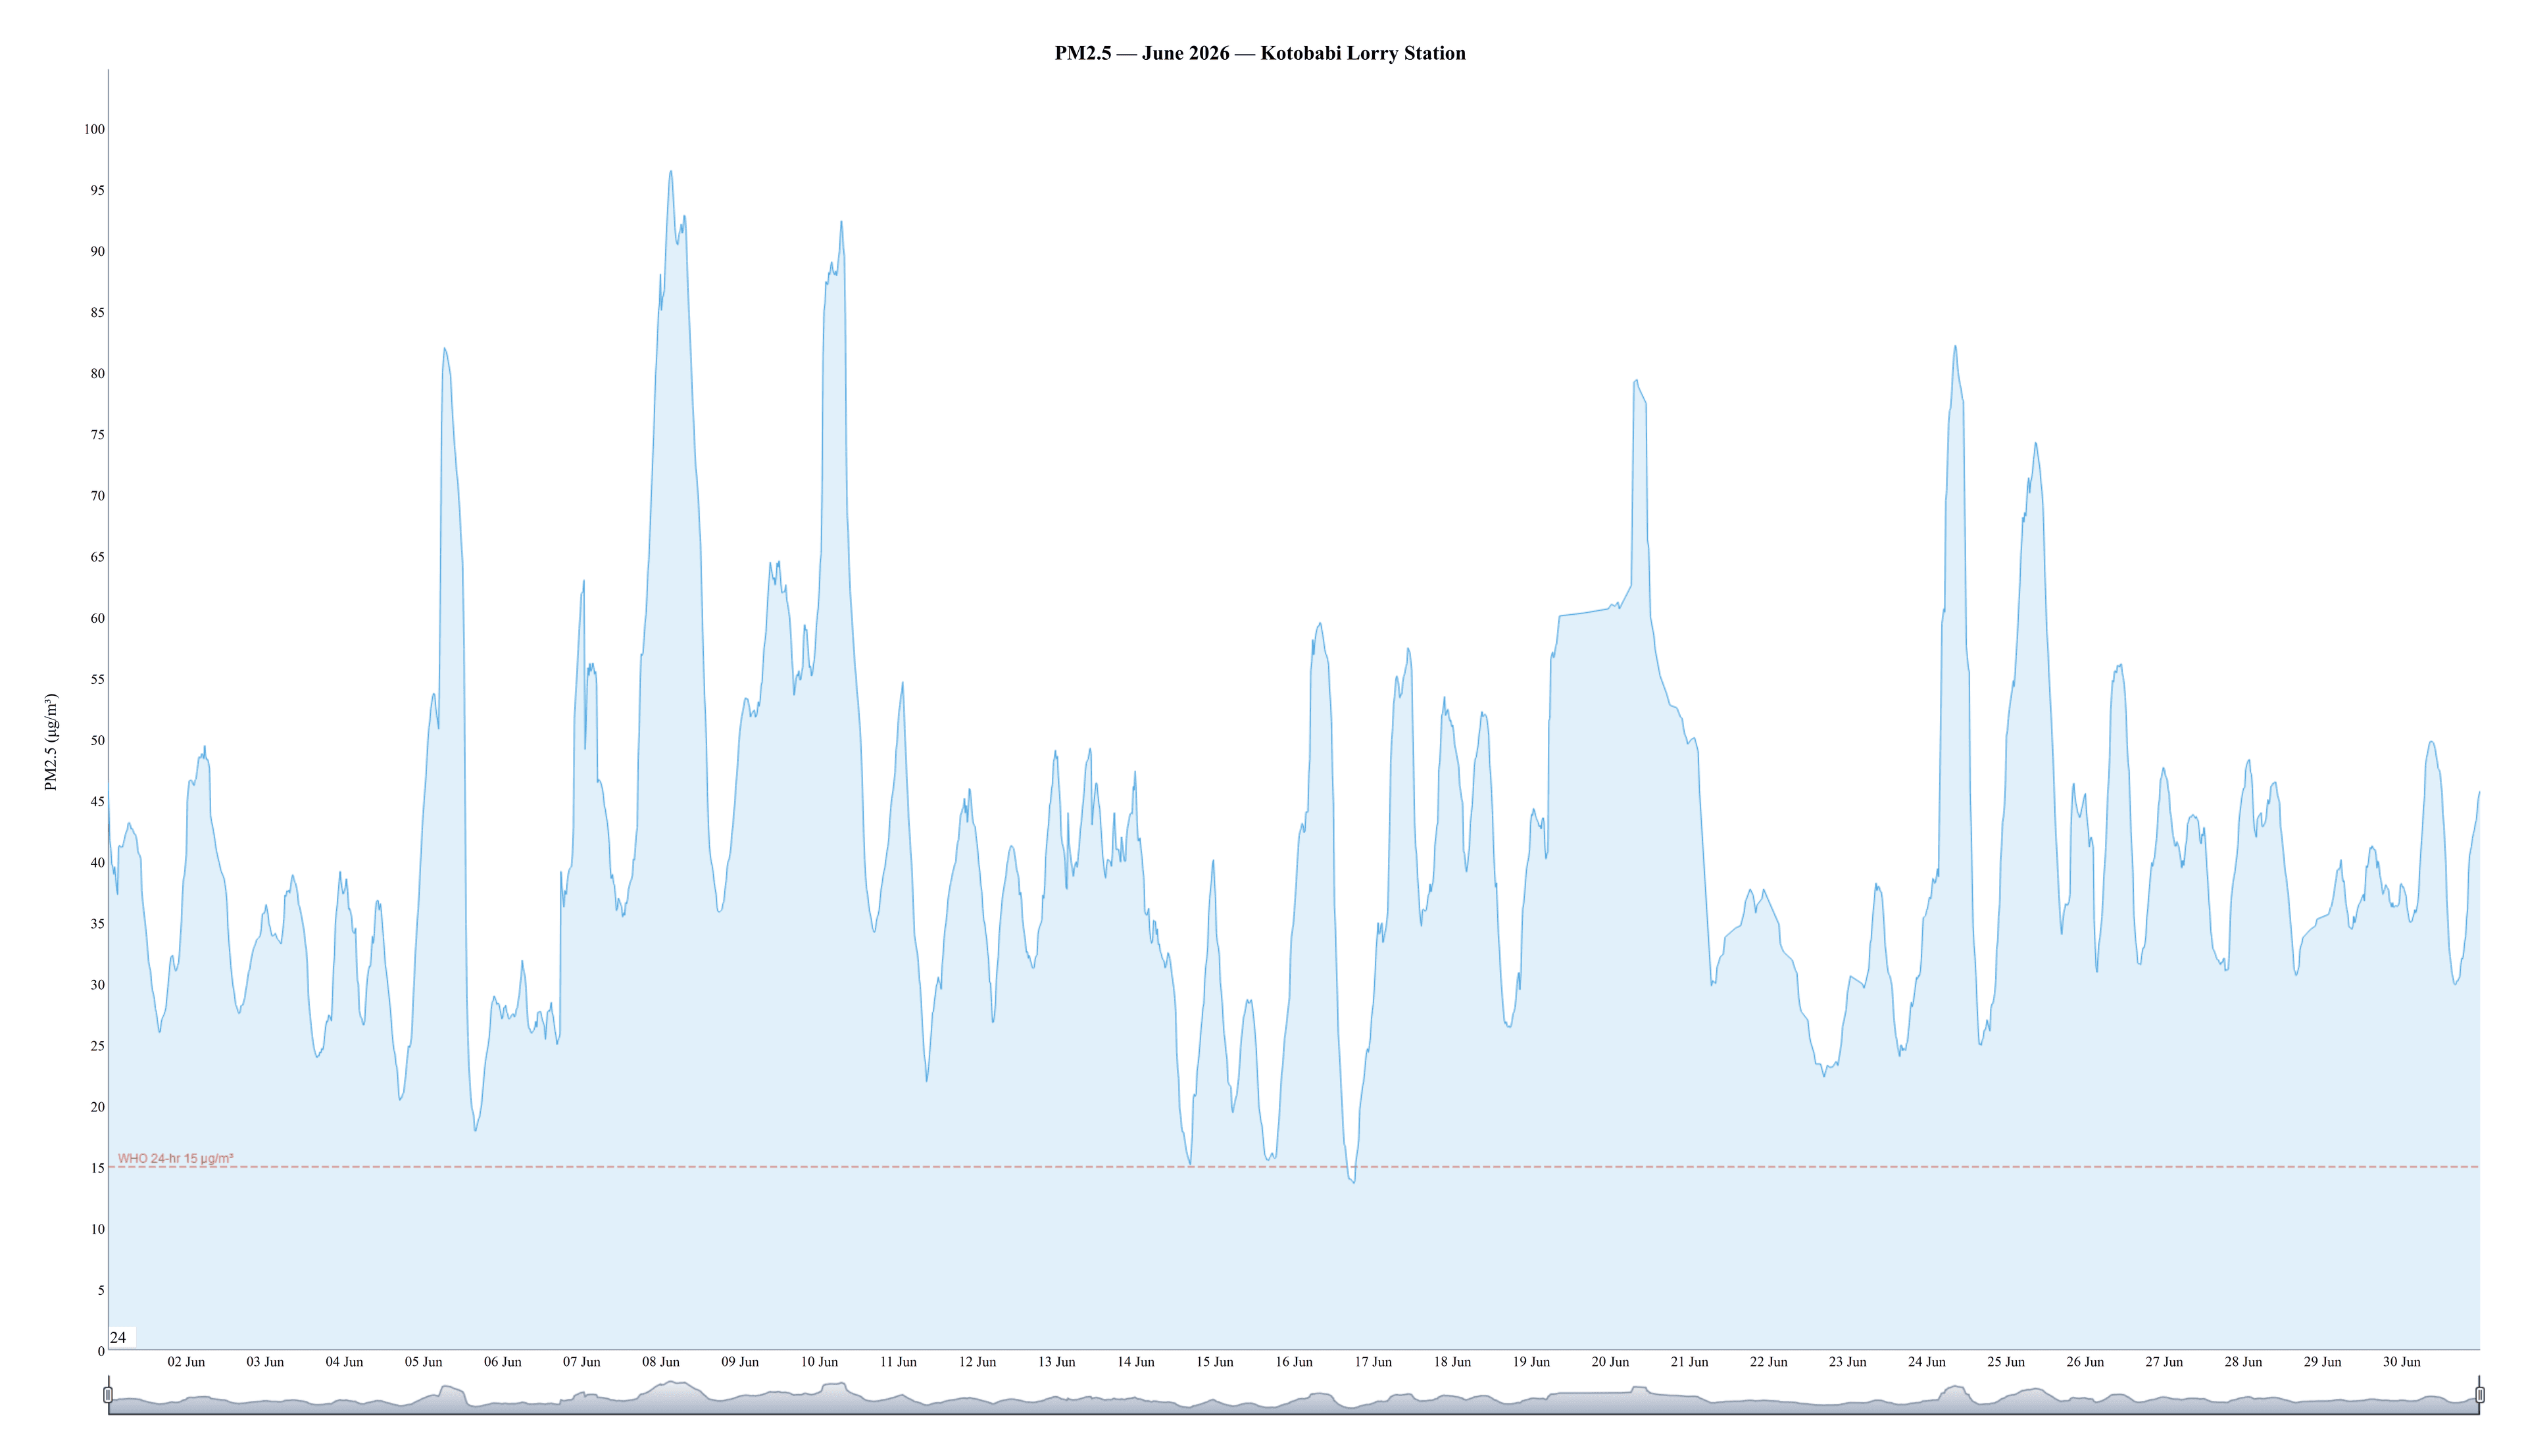Click the '17 Jun' date label

click(1373, 1362)
